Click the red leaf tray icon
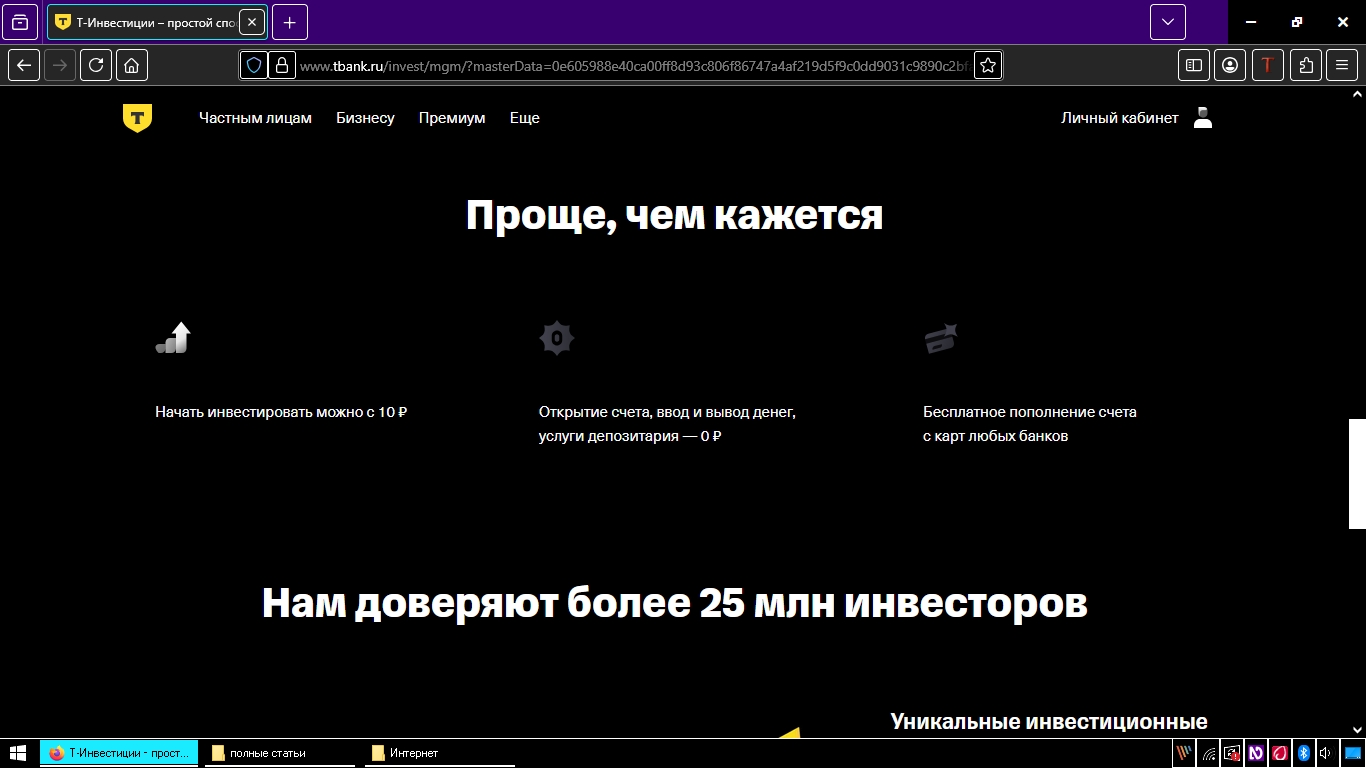The image size is (1366, 768). click(1279, 753)
